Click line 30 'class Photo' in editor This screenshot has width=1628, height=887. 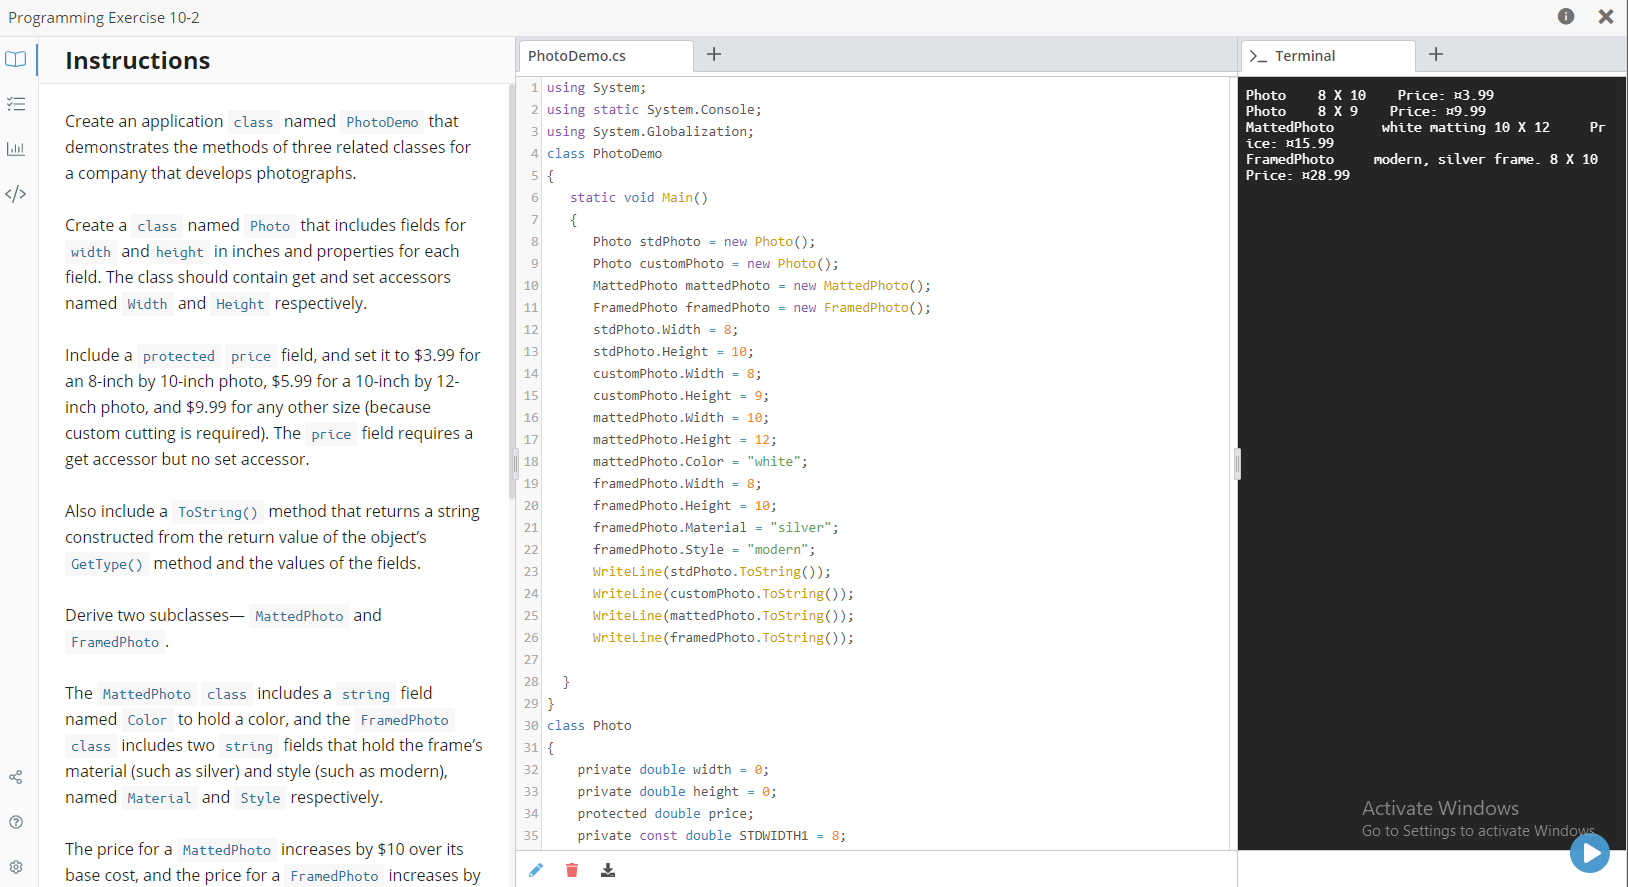[589, 726]
